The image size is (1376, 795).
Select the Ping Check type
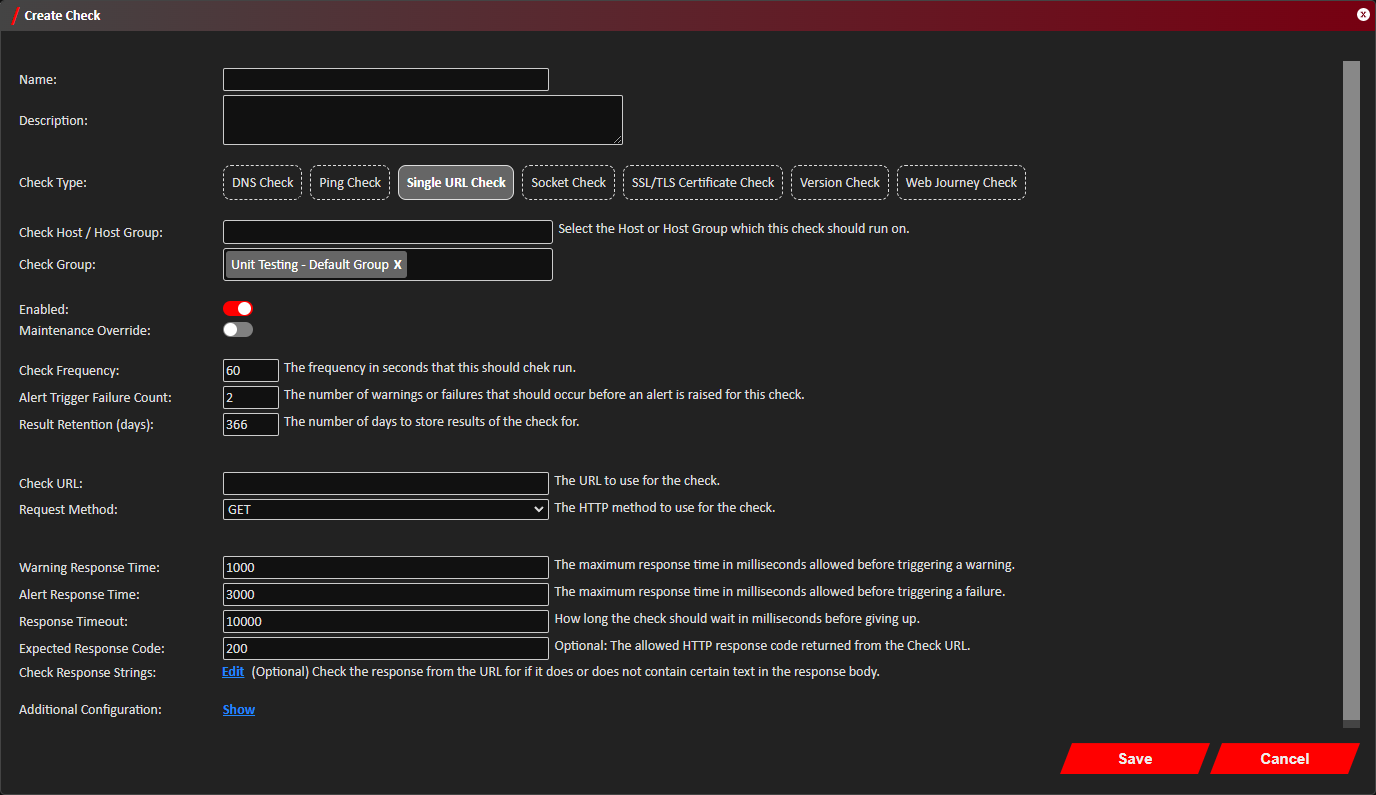tap(350, 183)
